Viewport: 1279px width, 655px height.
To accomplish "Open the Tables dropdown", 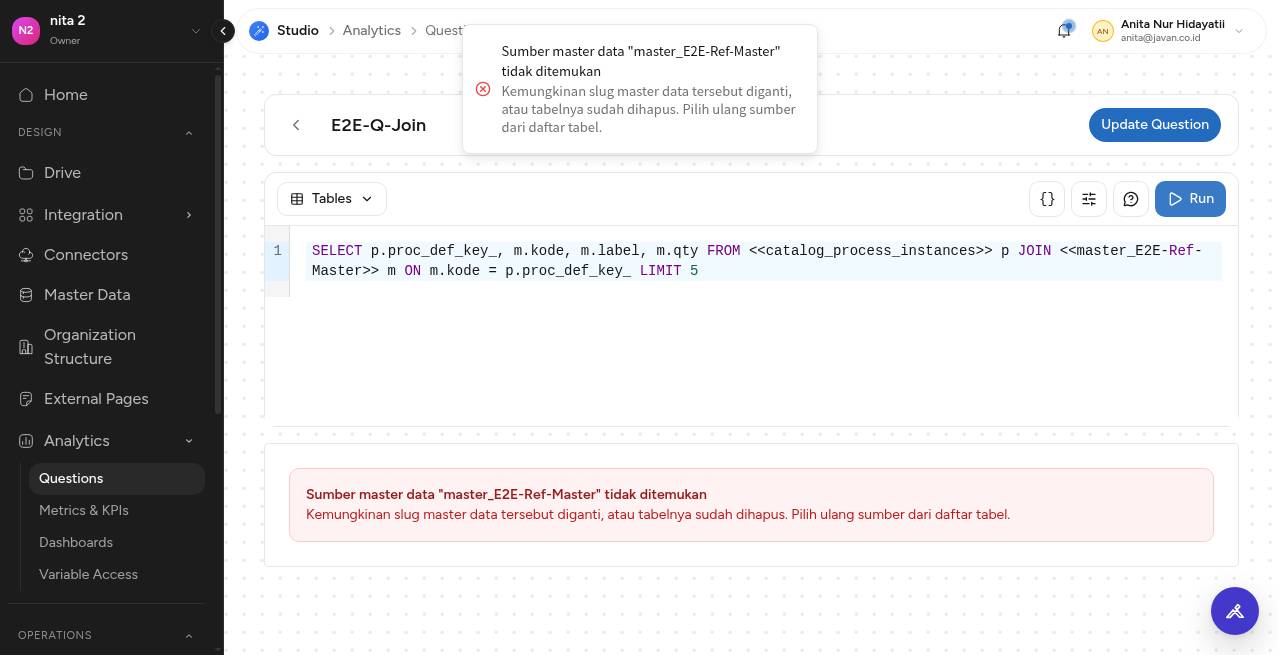I will (x=332, y=199).
